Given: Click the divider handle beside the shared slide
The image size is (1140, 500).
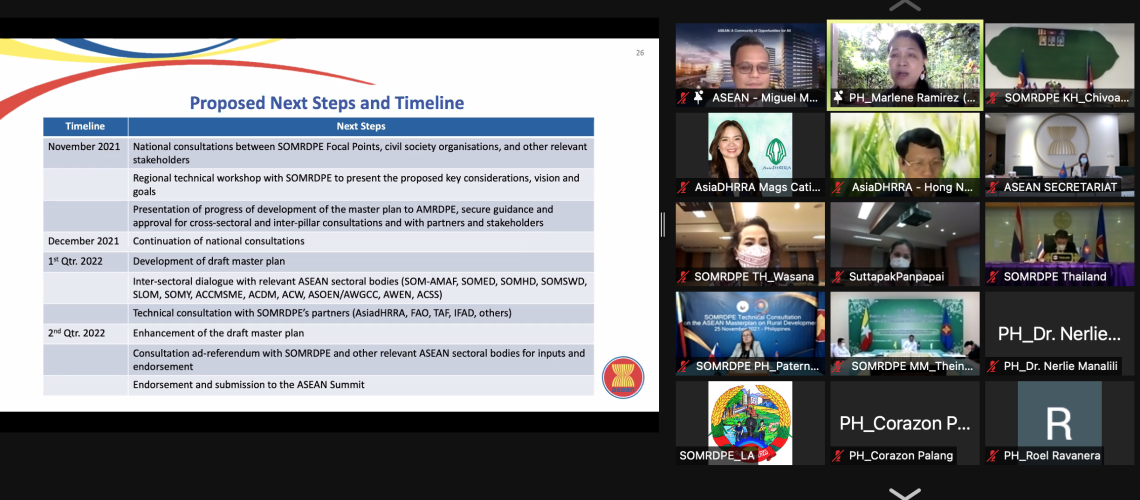Looking at the screenshot, I should click(x=662, y=225).
